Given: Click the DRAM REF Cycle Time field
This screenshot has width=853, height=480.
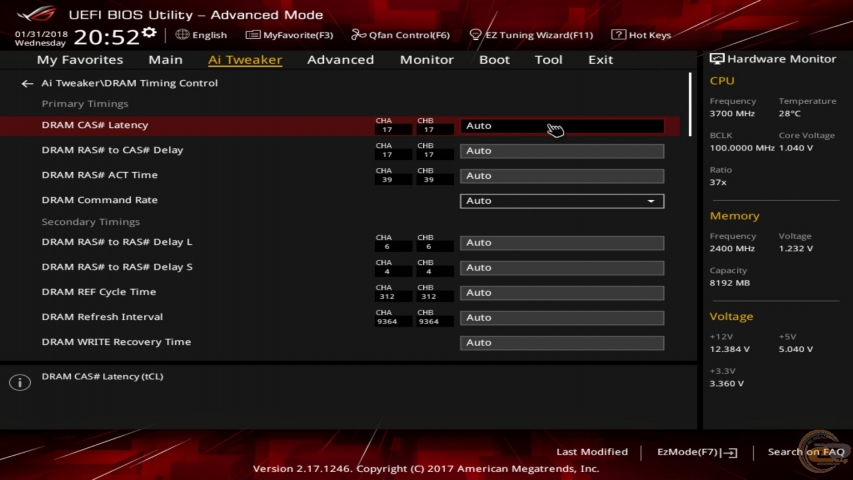Looking at the screenshot, I should pos(562,293).
